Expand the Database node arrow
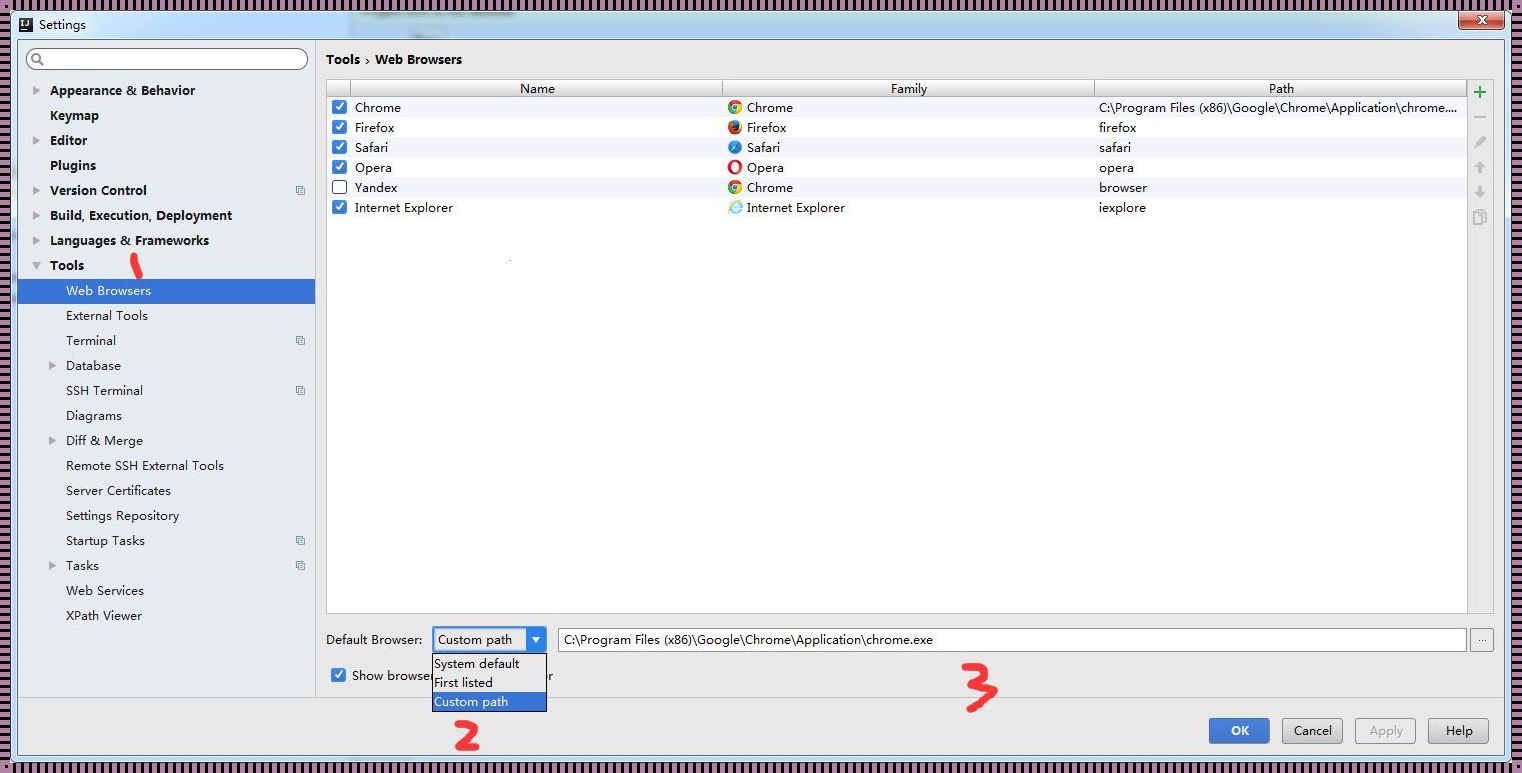 53,365
